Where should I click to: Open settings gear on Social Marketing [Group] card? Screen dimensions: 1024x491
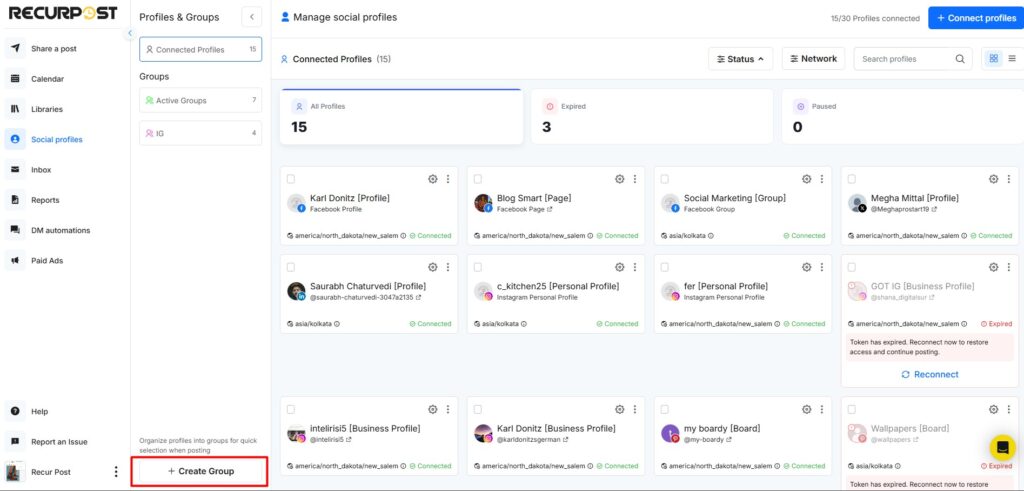[806, 179]
